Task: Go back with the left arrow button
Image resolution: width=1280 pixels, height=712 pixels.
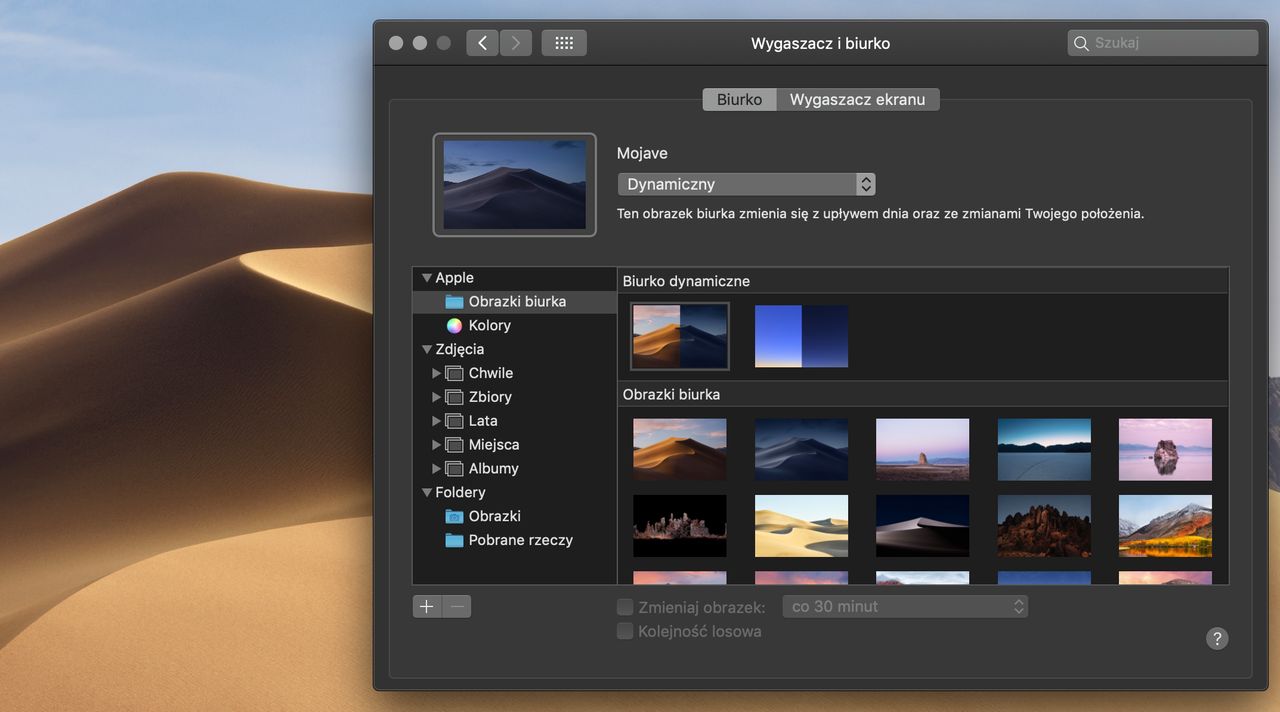Action: coord(482,43)
